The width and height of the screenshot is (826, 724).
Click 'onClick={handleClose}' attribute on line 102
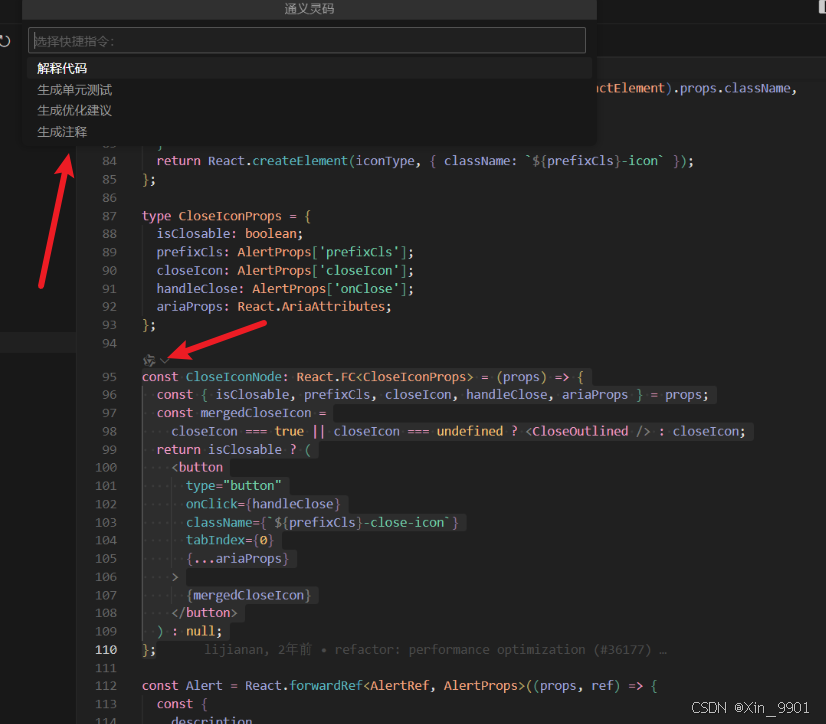coord(263,504)
